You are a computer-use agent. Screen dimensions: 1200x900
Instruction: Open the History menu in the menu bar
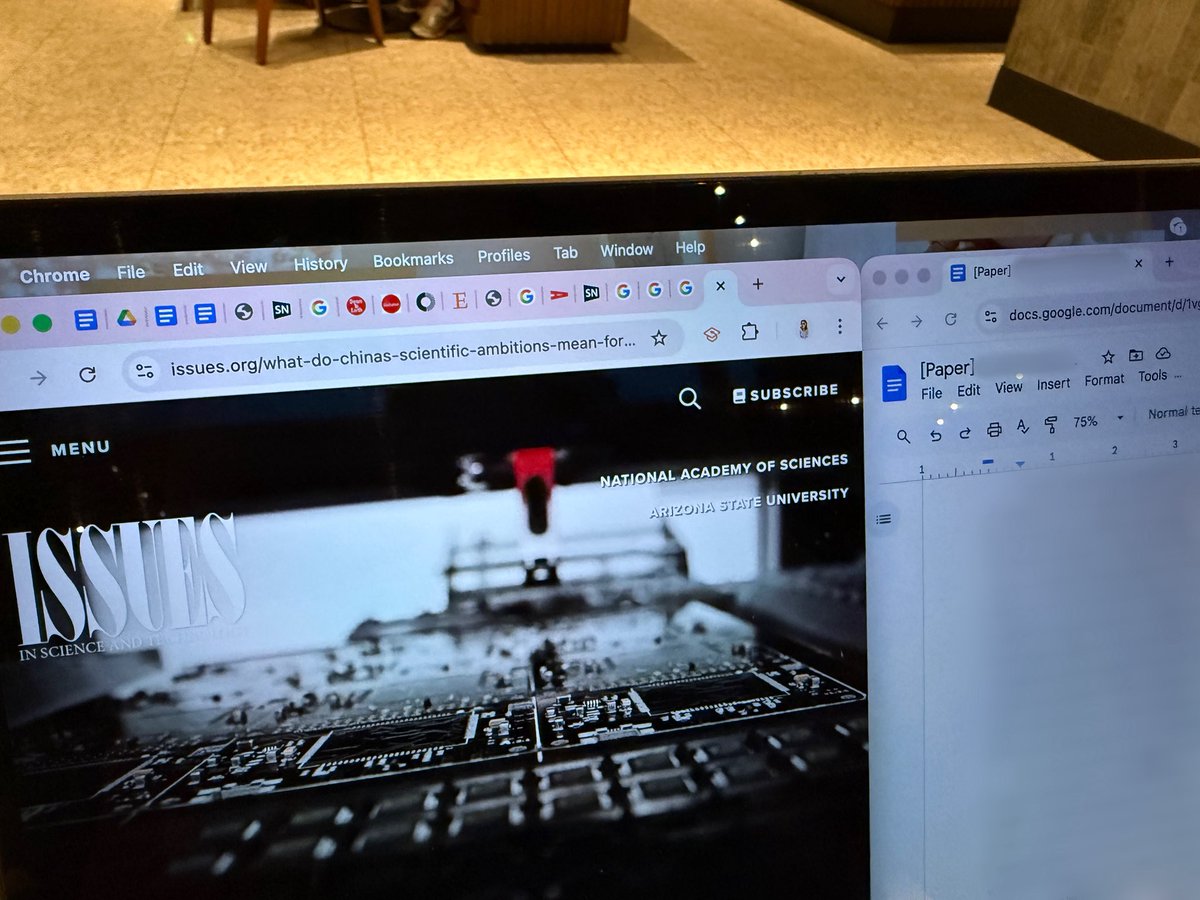tap(321, 264)
